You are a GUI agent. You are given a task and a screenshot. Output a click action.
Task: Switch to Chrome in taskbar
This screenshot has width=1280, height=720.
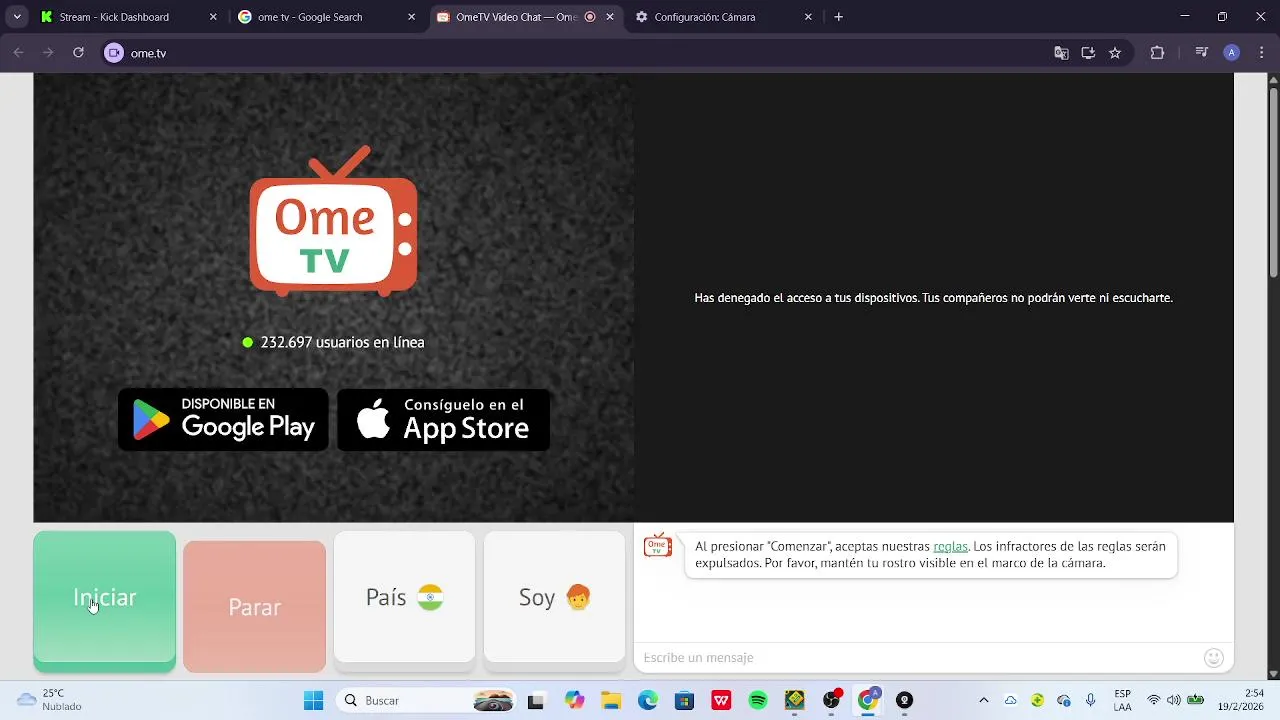pos(868,700)
